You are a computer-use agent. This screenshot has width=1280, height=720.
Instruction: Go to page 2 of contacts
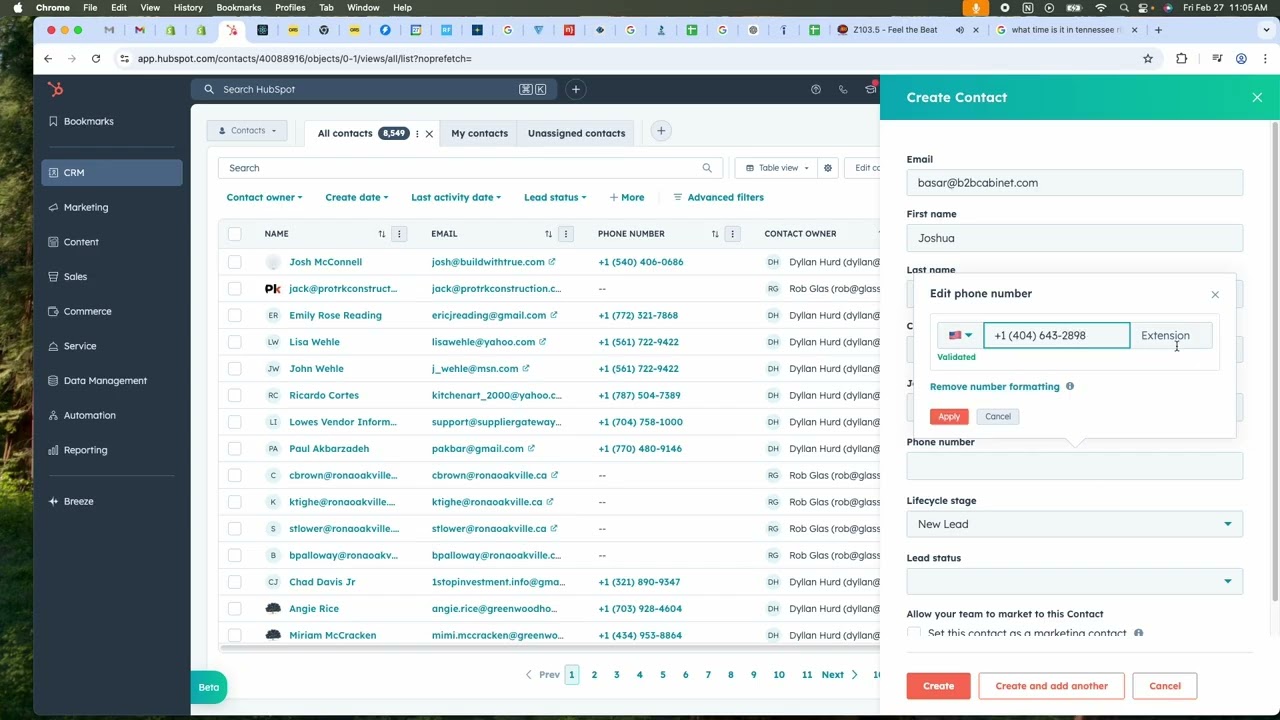coord(594,675)
